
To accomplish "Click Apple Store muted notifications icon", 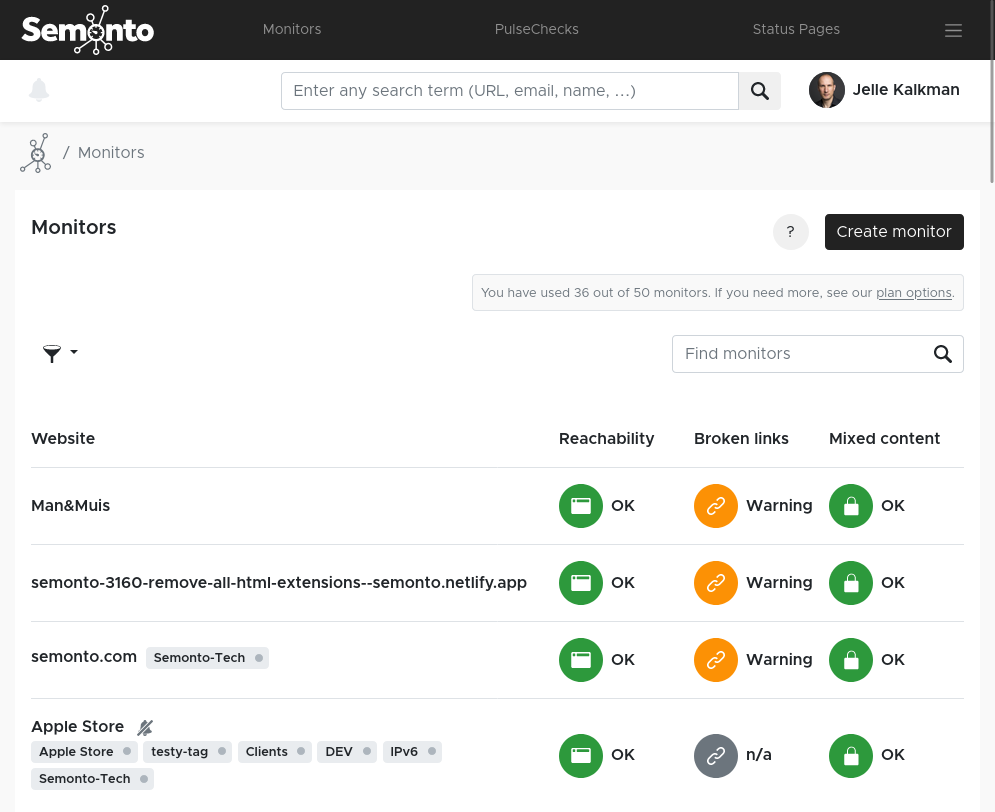I will (145, 728).
